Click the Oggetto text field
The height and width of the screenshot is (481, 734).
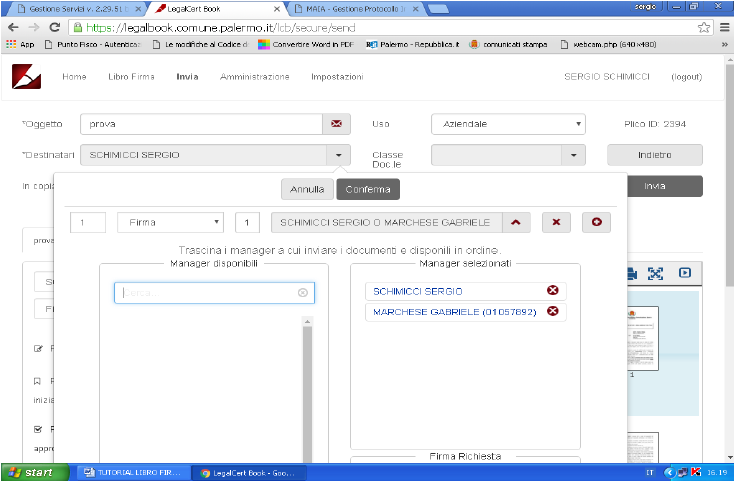tap(201, 124)
